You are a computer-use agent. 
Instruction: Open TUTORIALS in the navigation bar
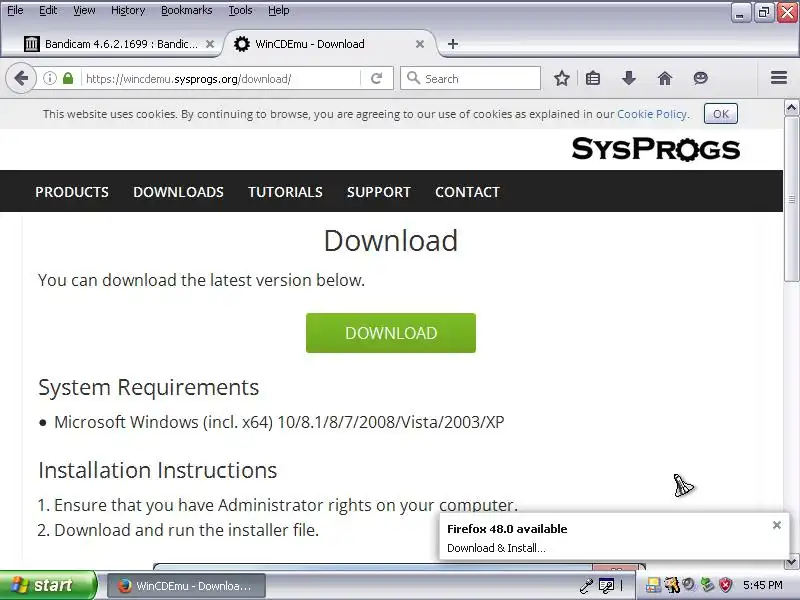point(285,192)
